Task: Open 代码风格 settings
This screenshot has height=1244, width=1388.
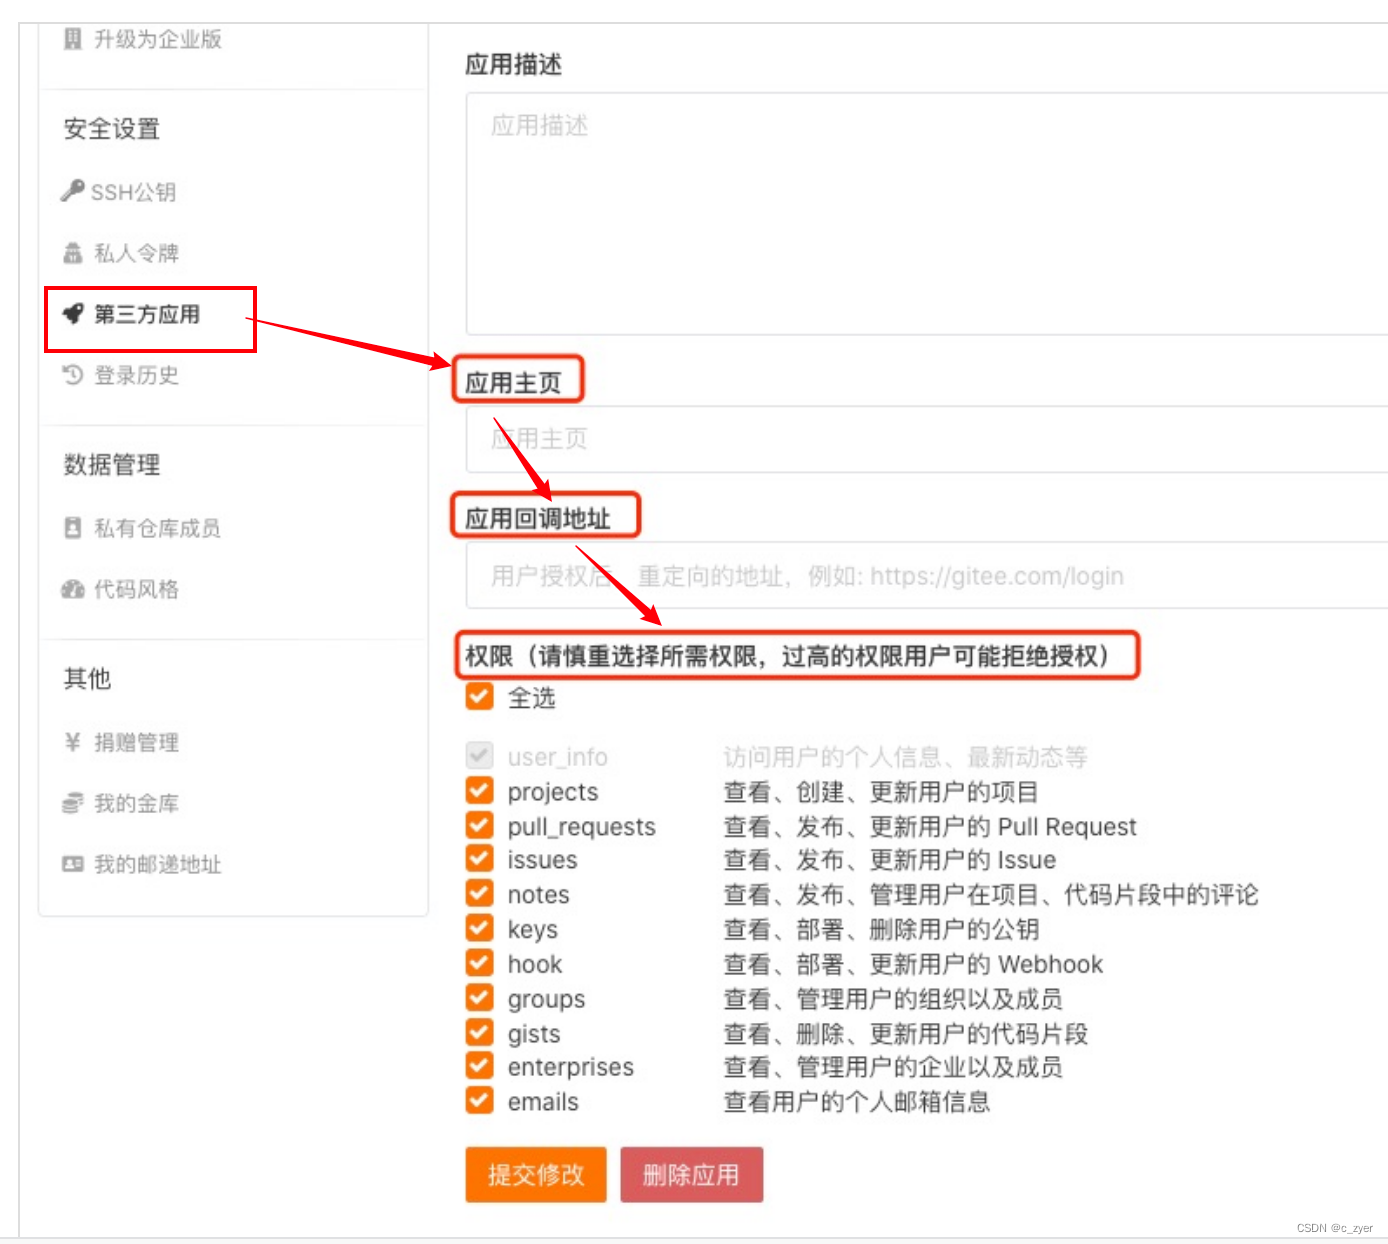Action: pyautogui.click(x=136, y=589)
